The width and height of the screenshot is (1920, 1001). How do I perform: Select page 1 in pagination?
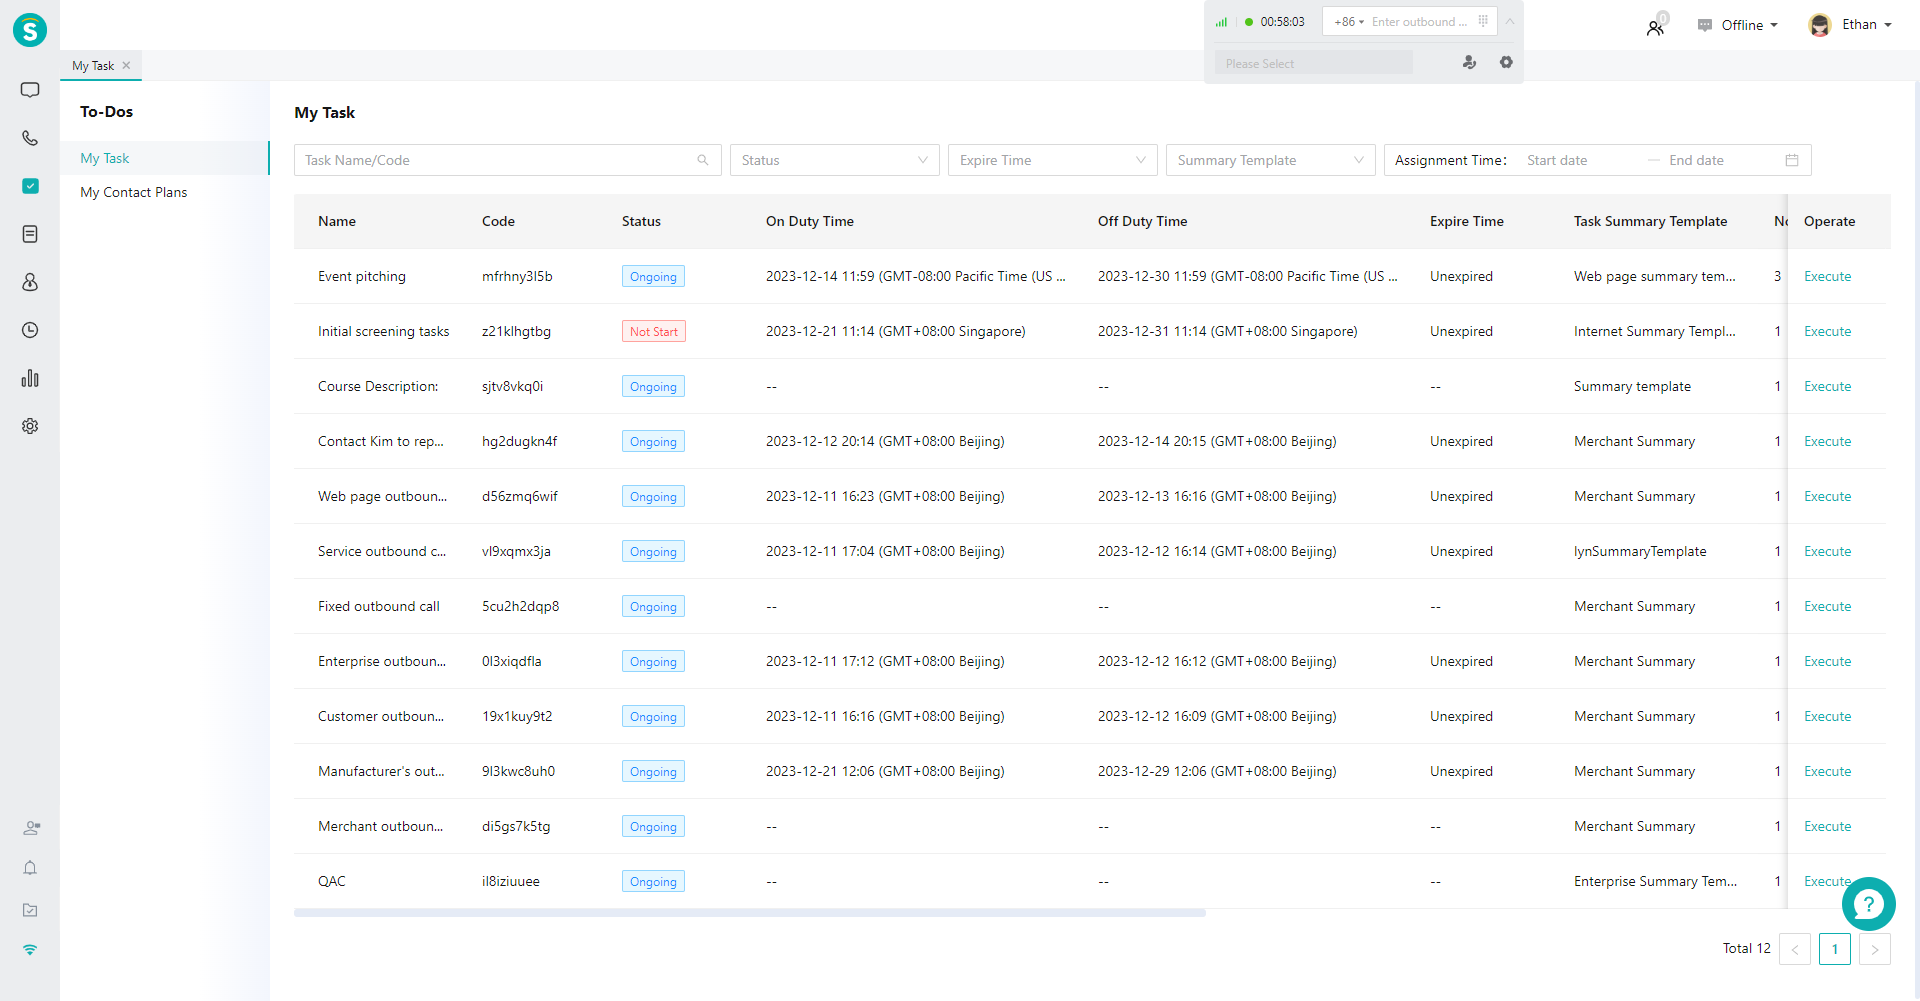click(x=1835, y=949)
